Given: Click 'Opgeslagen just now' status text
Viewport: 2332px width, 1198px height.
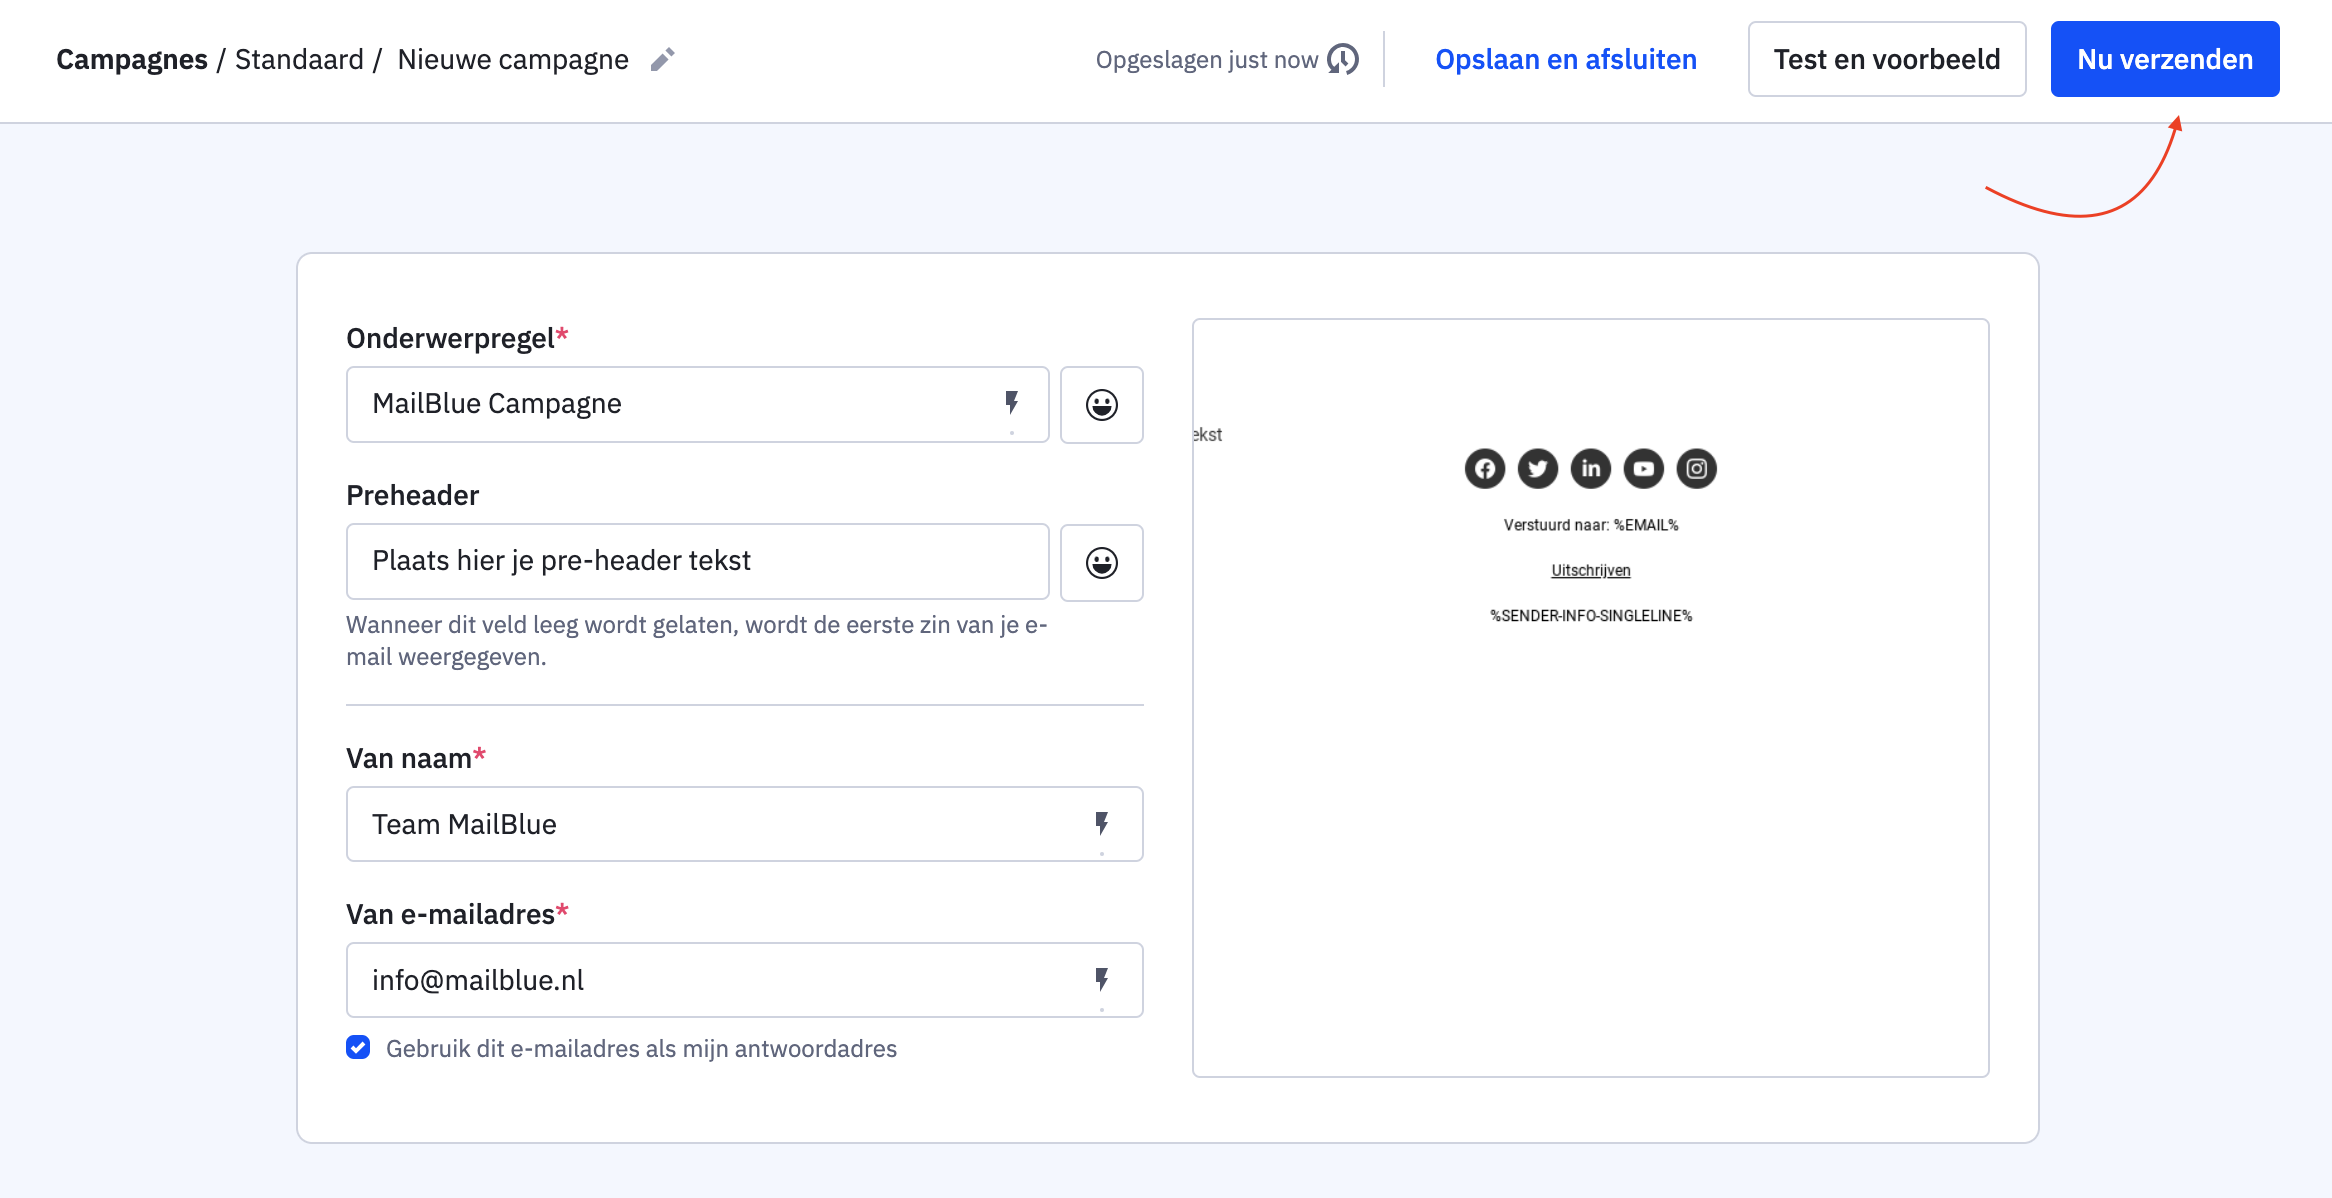Looking at the screenshot, I should tap(1207, 60).
